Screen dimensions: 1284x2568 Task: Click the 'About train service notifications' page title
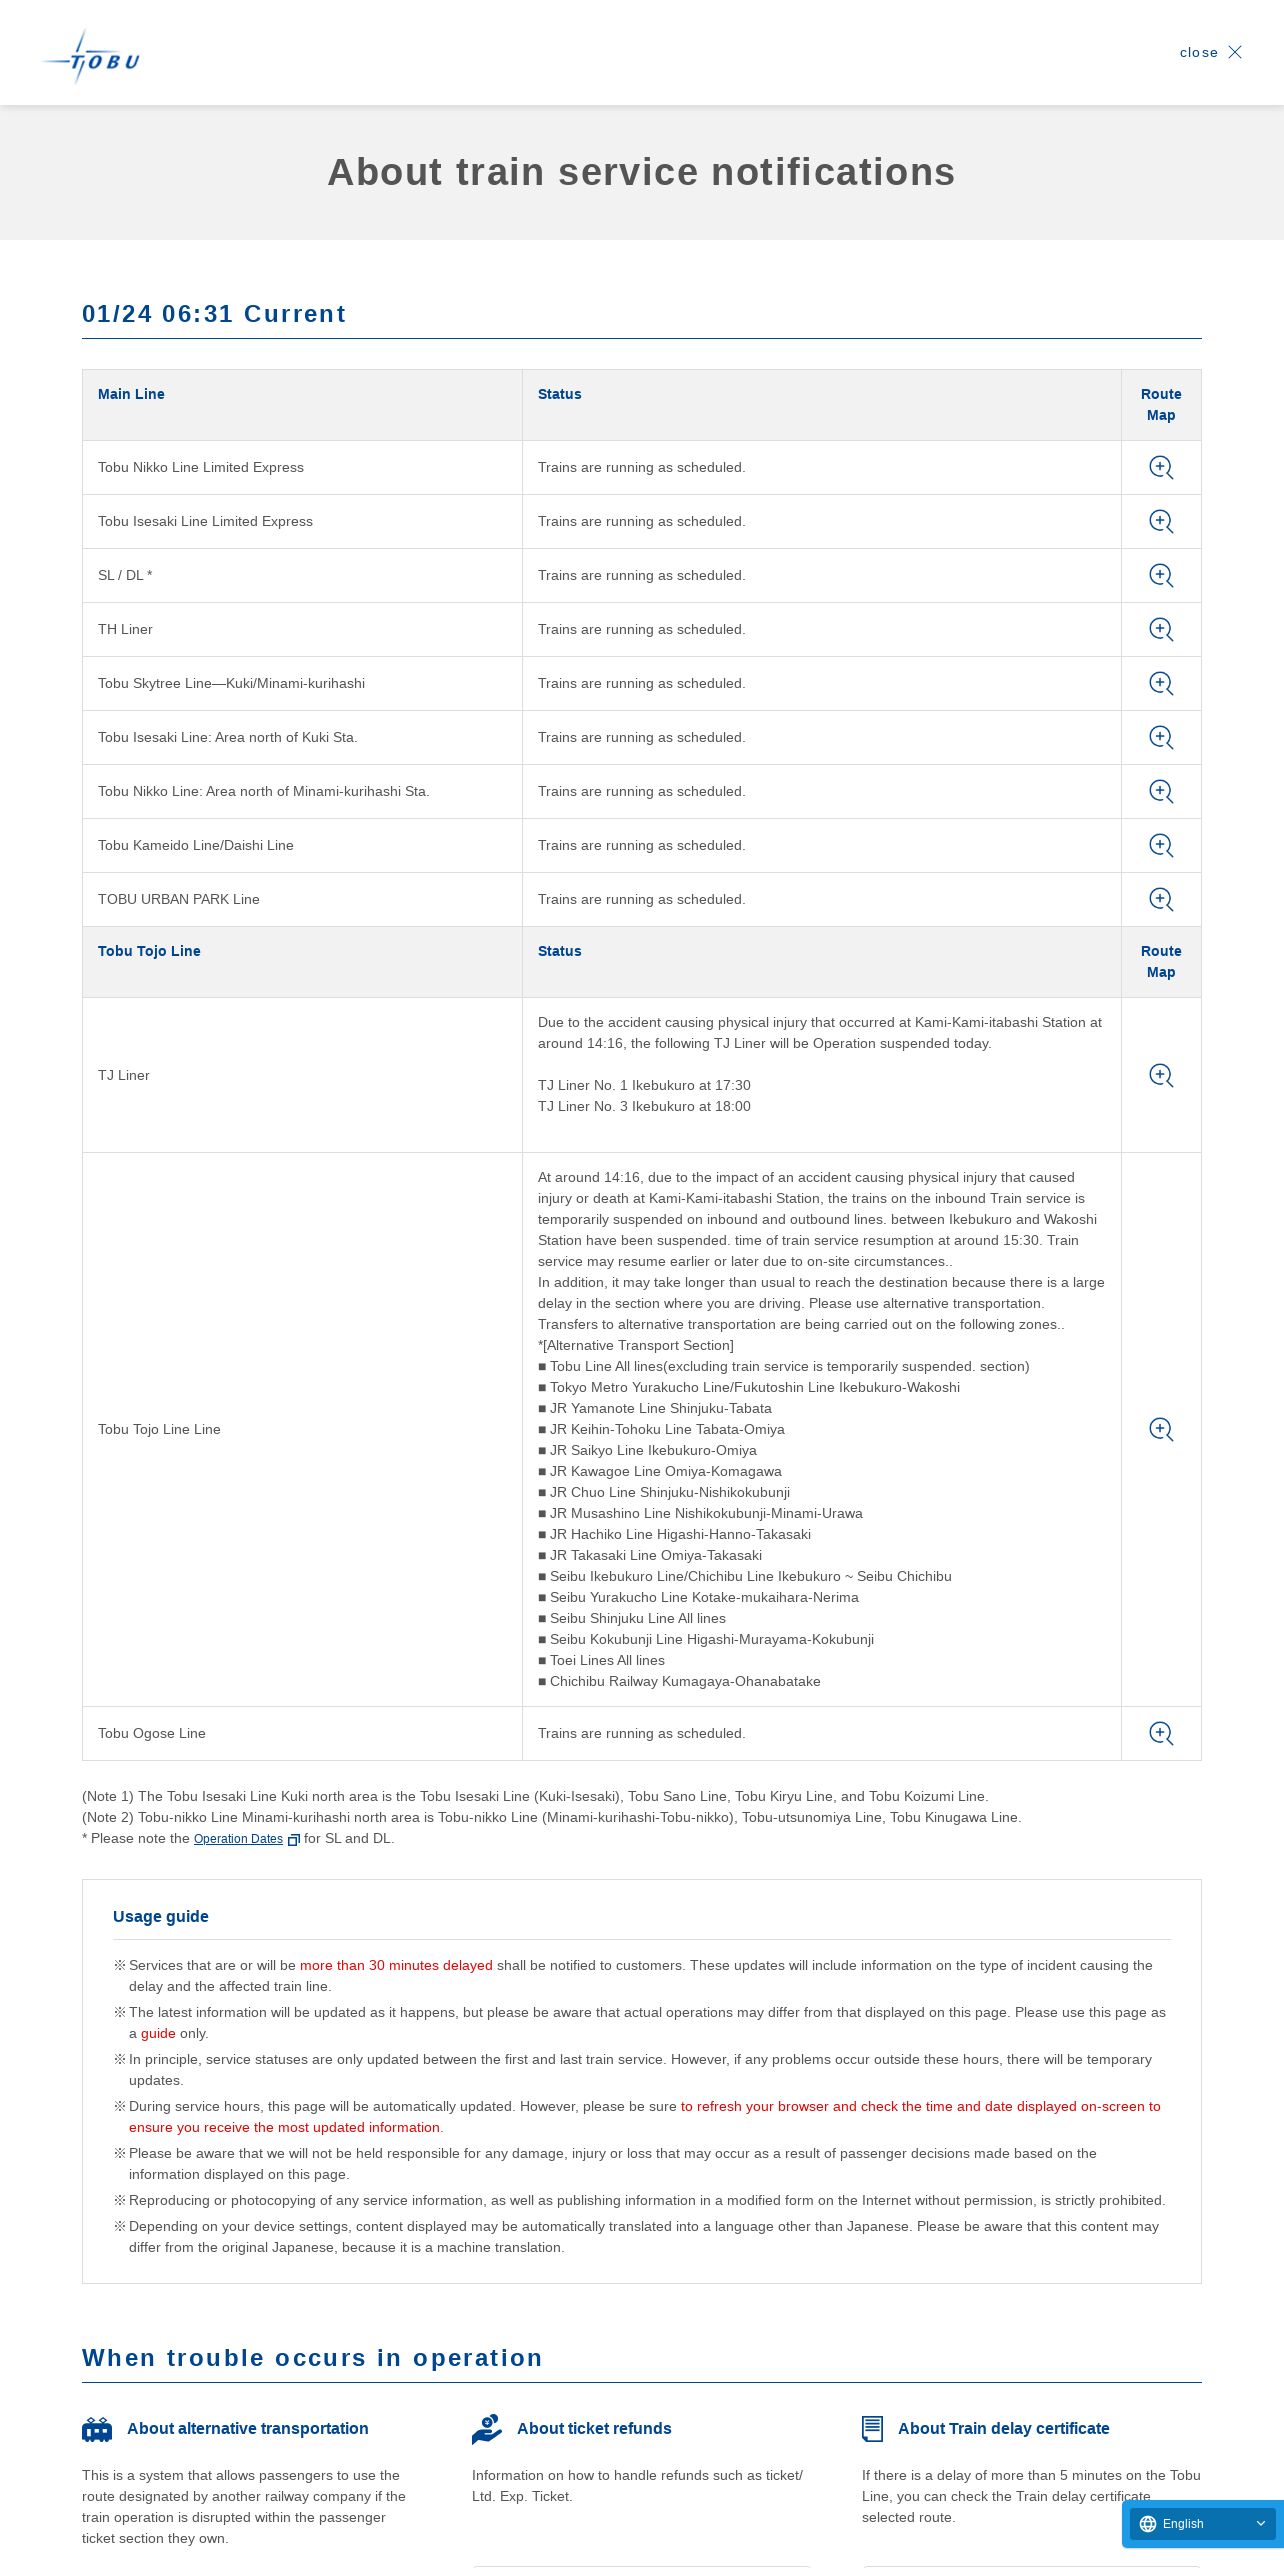coord(642,172)
